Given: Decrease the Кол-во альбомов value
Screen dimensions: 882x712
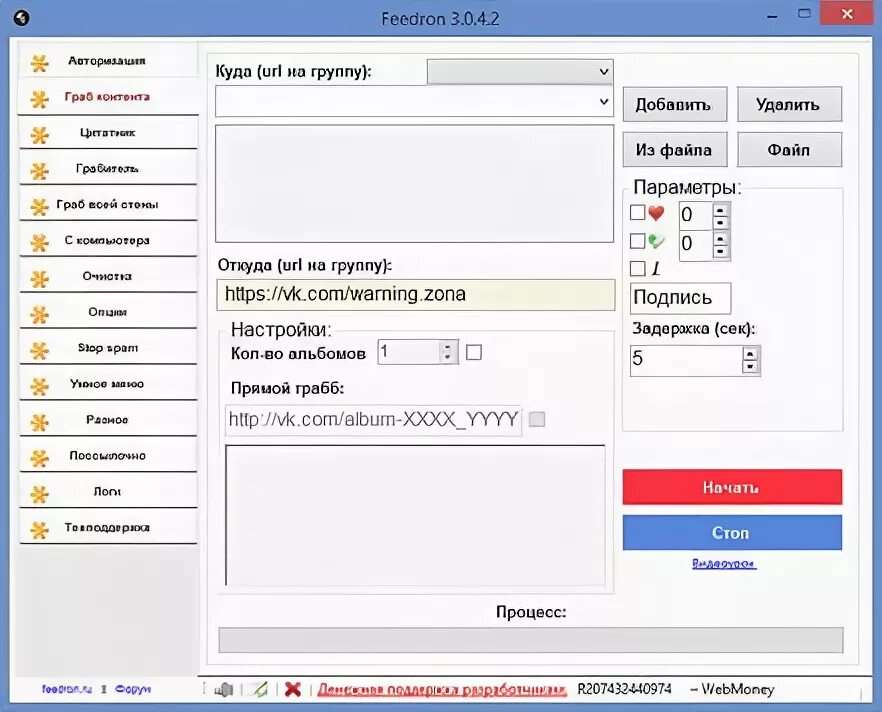Looking at the screenshot, I should 448,358.
